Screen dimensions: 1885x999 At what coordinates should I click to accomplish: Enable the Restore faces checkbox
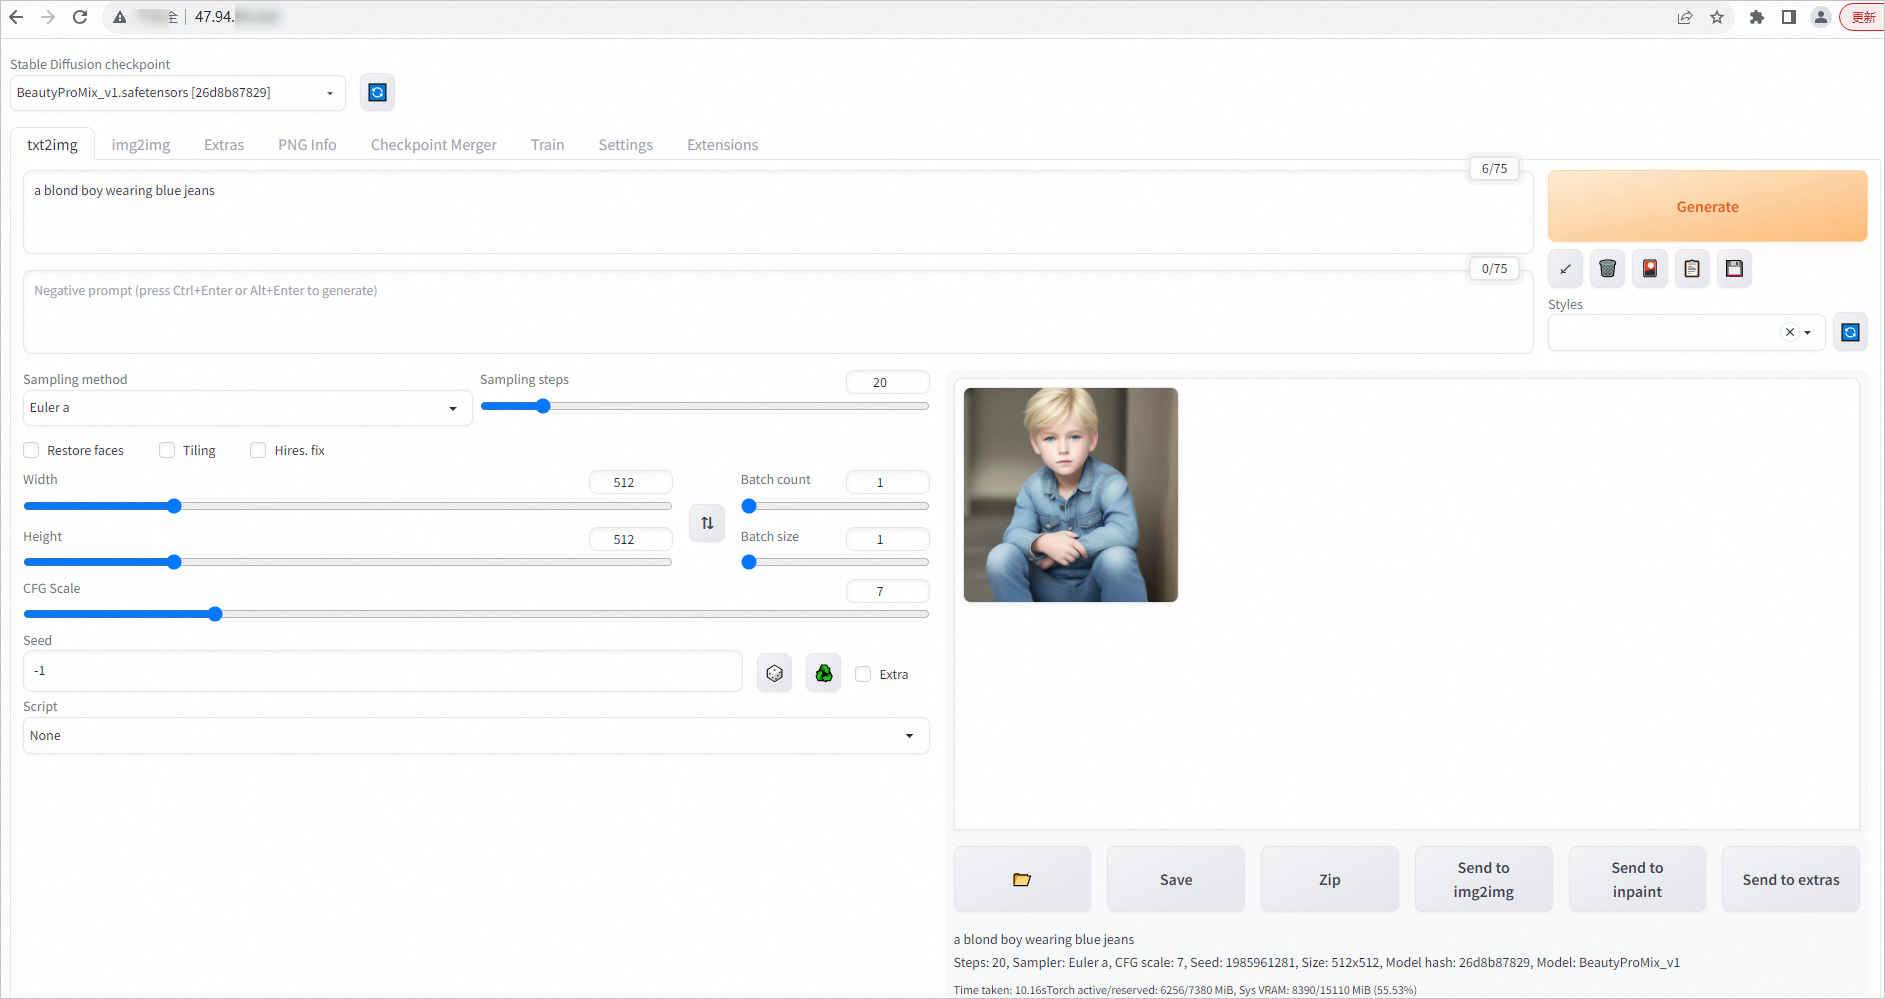coord(32,451)
